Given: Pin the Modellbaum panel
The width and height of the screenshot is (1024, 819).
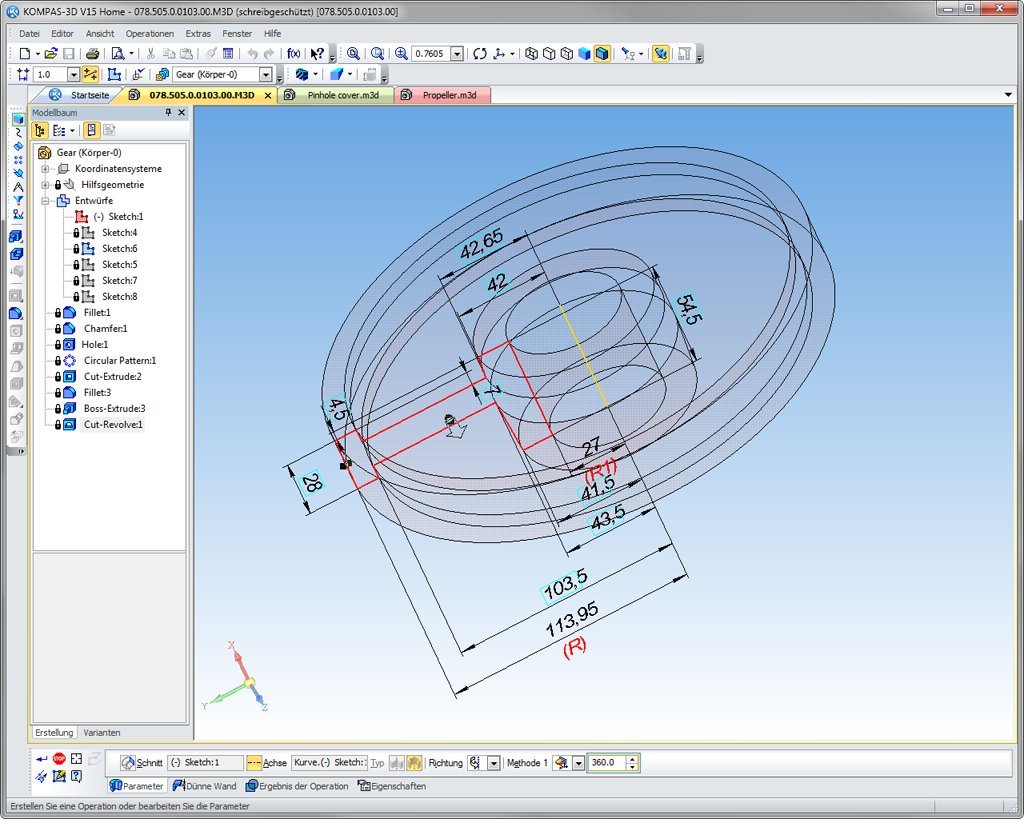Looking at the screenshot, I should tap(168, 112).
